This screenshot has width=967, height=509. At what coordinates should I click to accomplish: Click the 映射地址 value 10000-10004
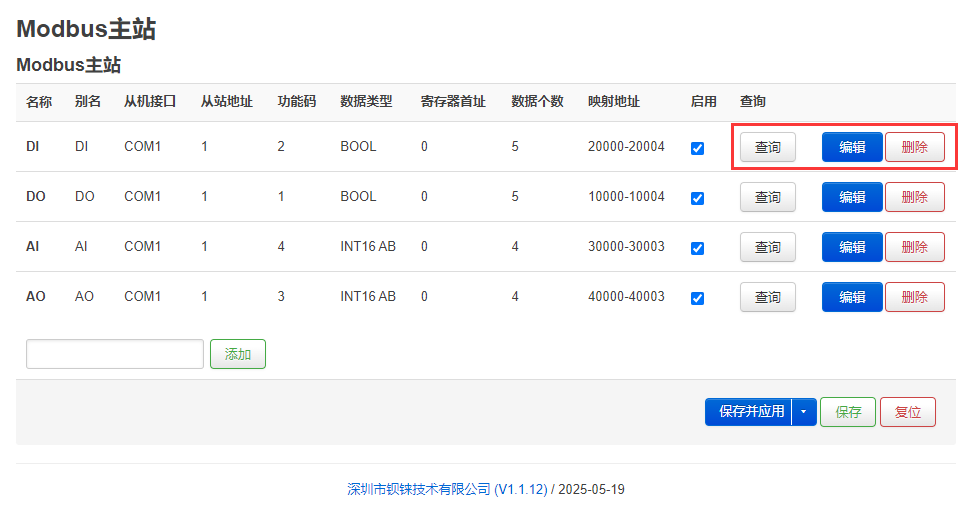(626, 196)
